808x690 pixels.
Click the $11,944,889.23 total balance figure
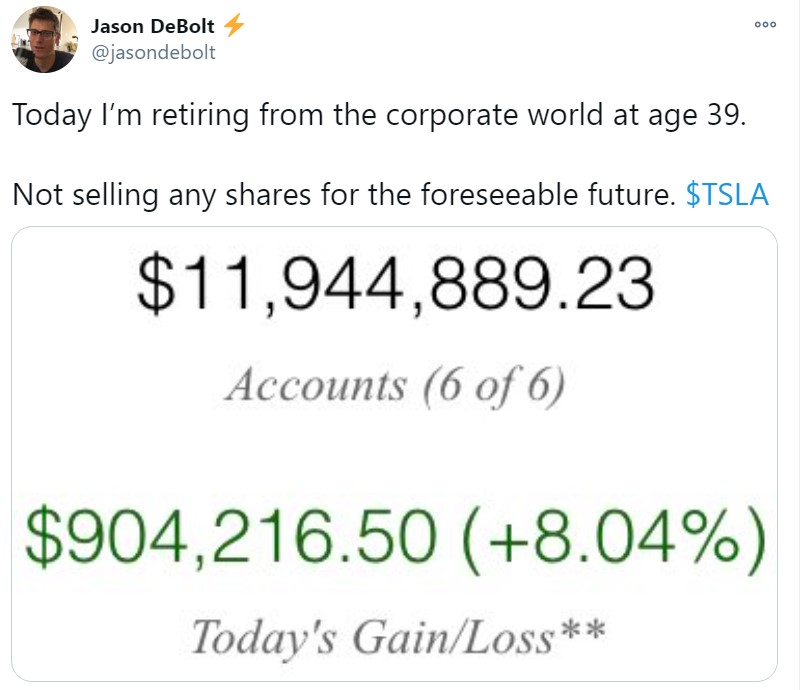click(396, 284)
